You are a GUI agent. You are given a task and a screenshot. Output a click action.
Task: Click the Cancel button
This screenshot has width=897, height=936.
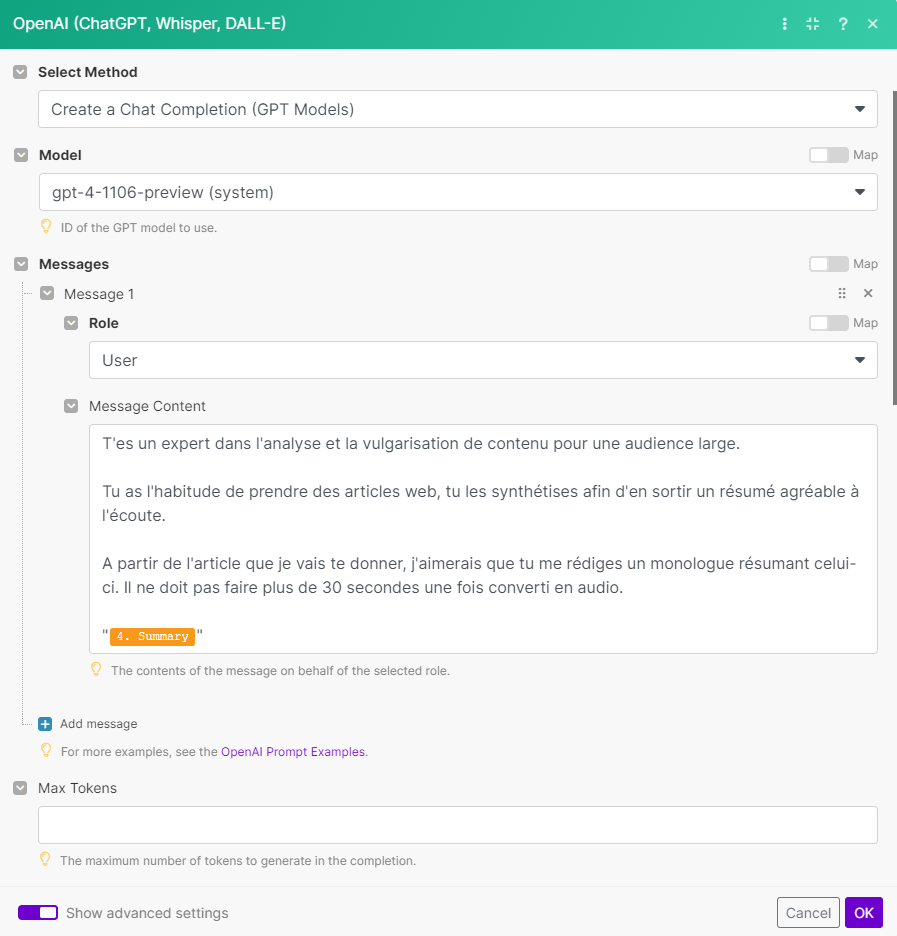808,913
